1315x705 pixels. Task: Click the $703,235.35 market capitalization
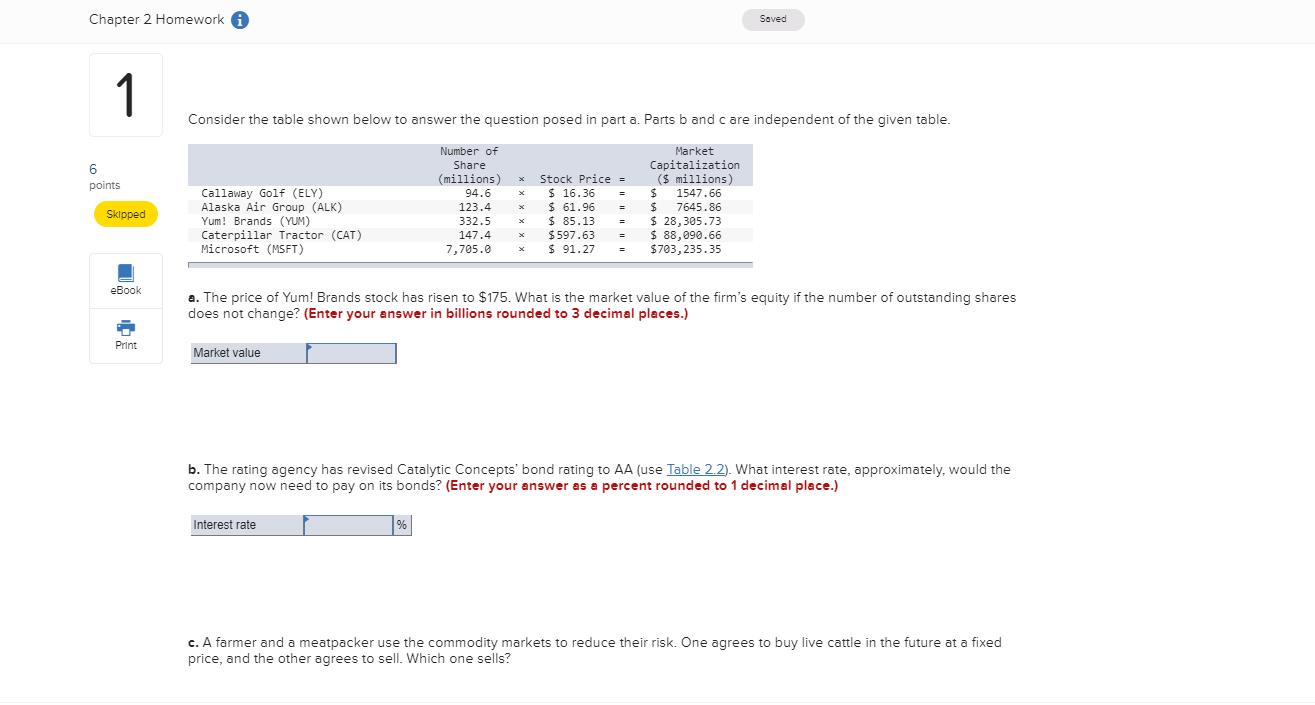(686, 249)
